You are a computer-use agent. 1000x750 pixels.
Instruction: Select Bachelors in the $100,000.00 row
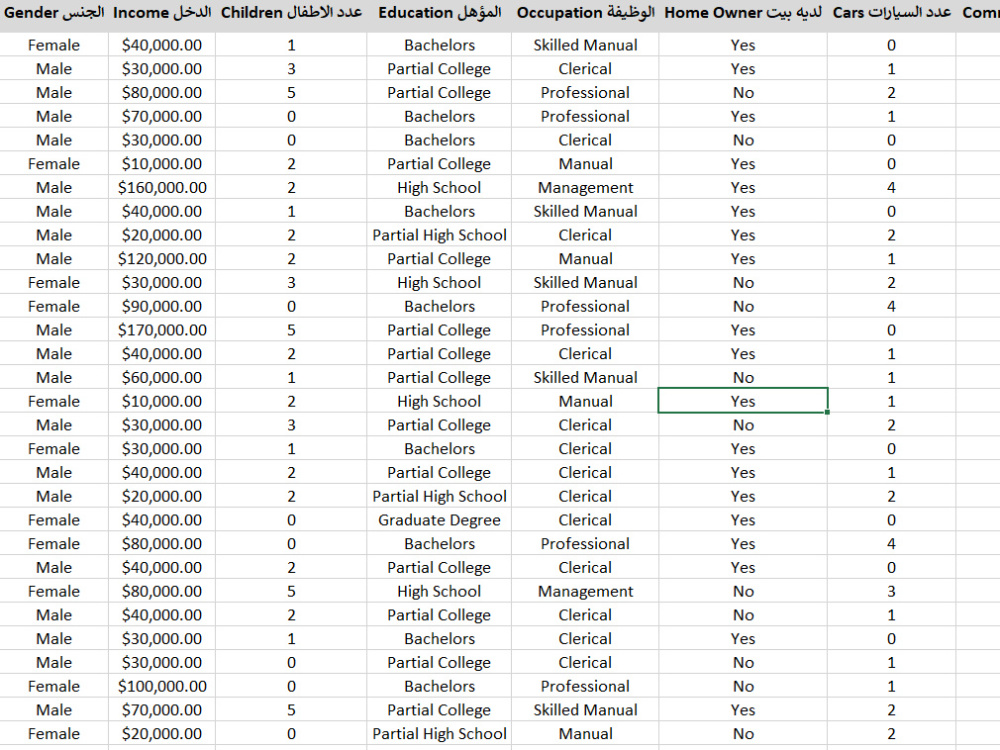439,686
